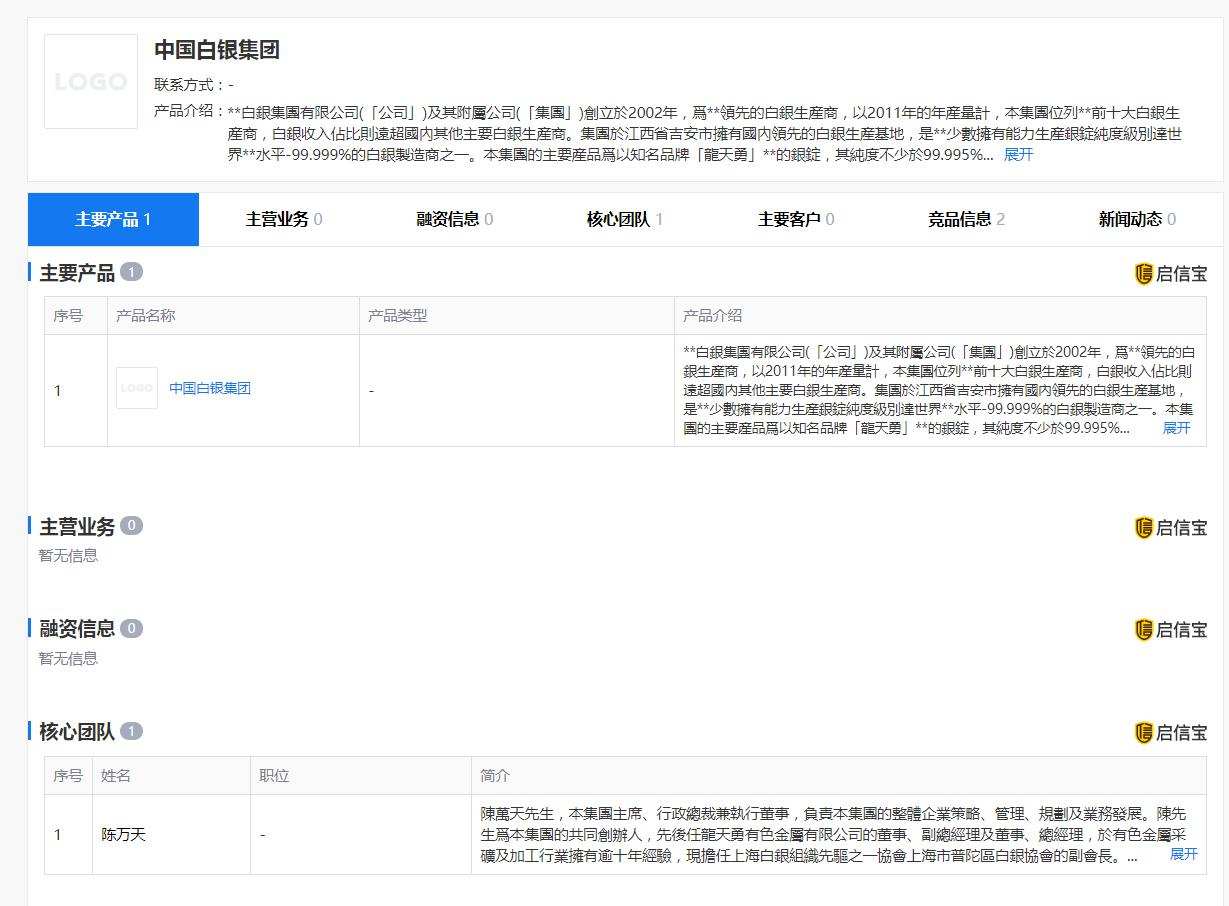Click the company LOGO placeholder image
The image size is (1229, 906).
91,81
